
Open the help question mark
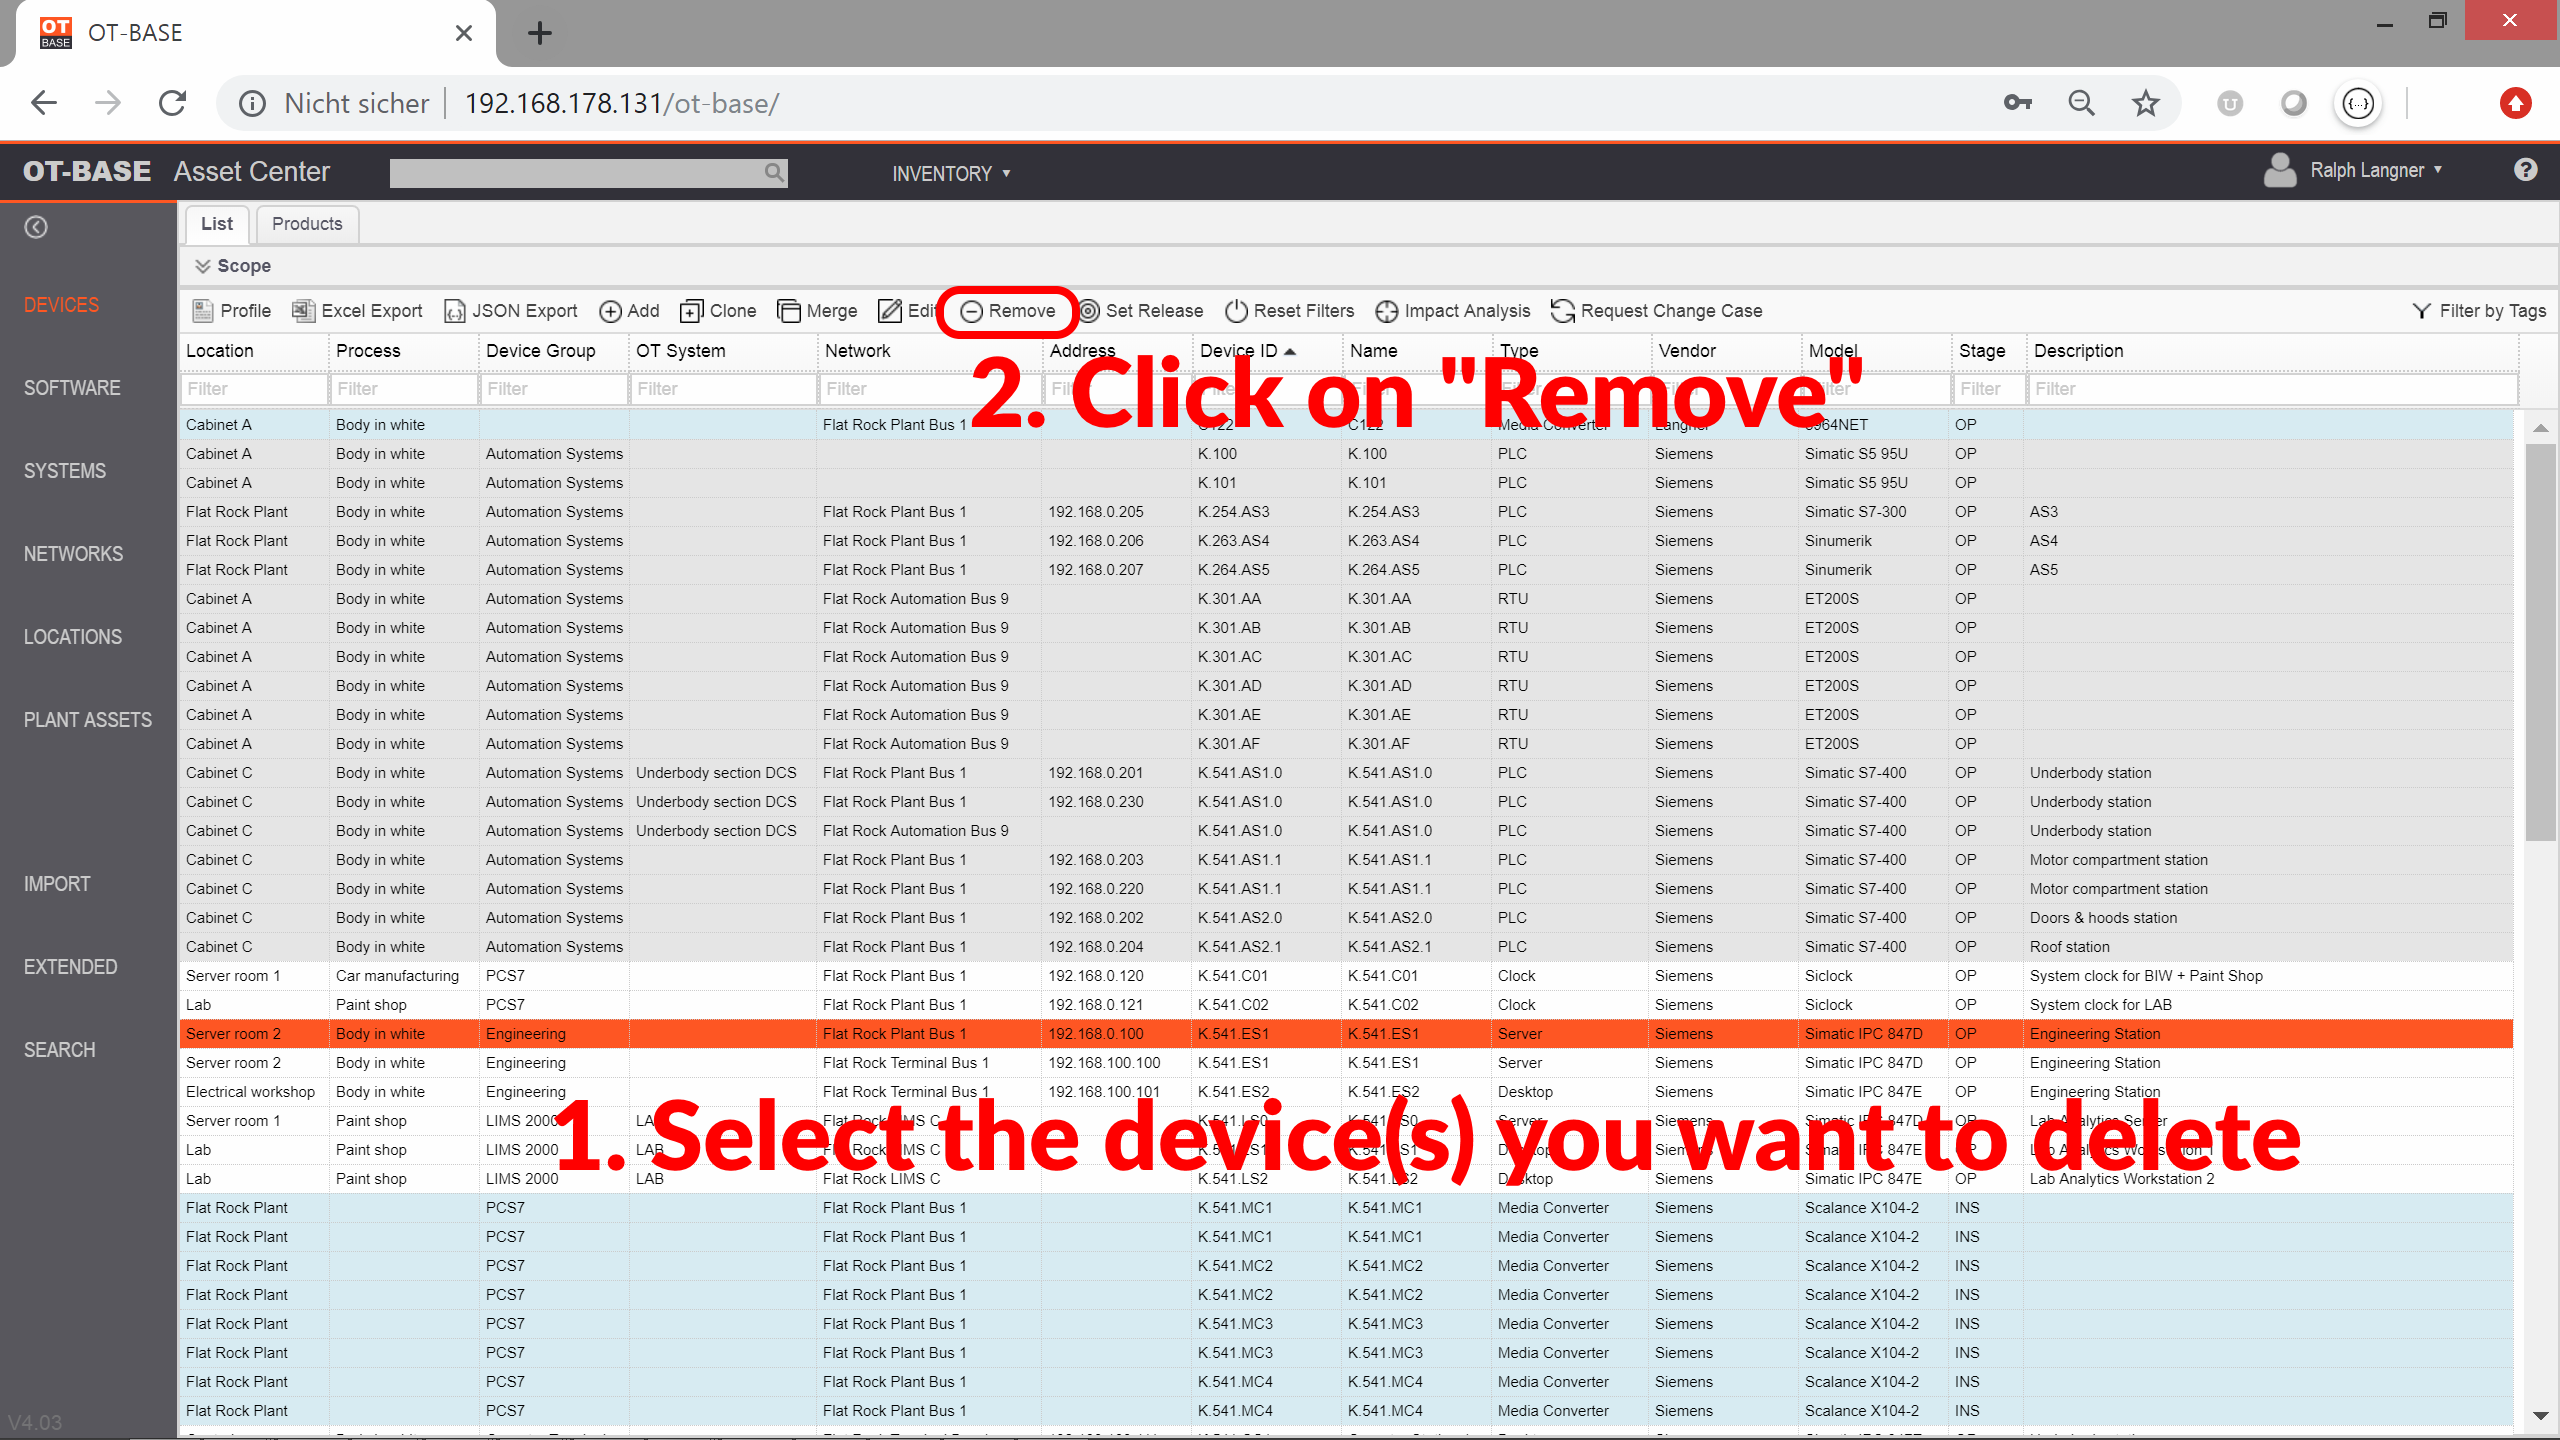pyautogui.click(x=2525, y=170)
